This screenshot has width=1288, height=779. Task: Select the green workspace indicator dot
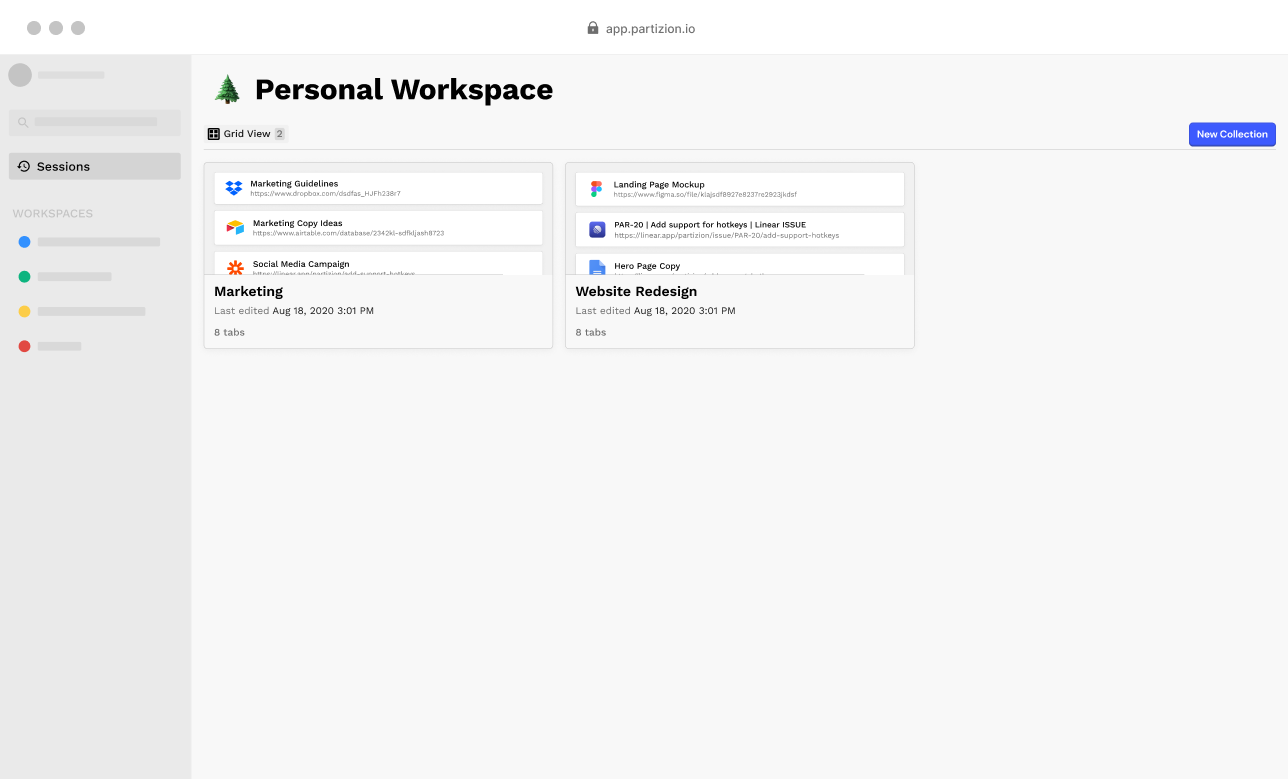26,276
